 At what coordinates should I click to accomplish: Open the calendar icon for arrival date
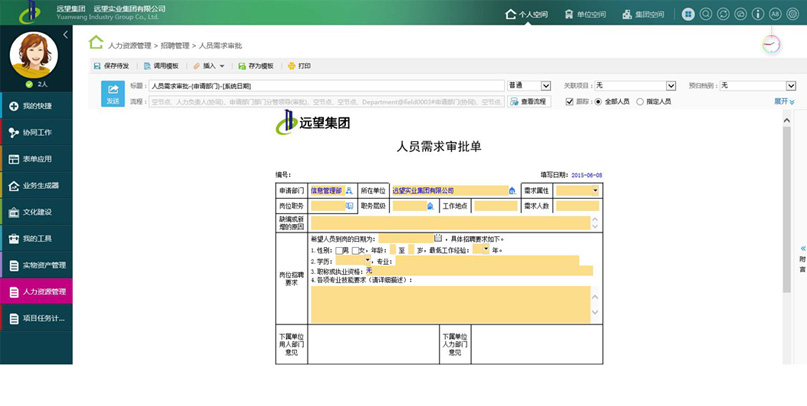point(438,238)
